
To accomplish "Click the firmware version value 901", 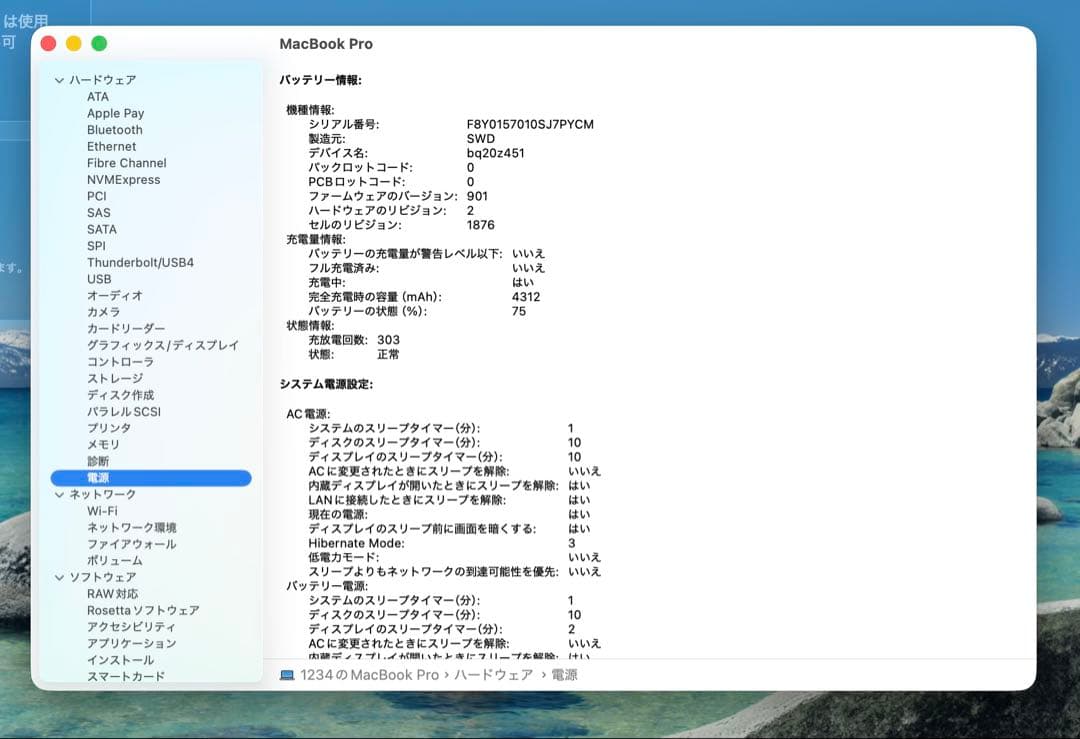I will coord(477,196).
